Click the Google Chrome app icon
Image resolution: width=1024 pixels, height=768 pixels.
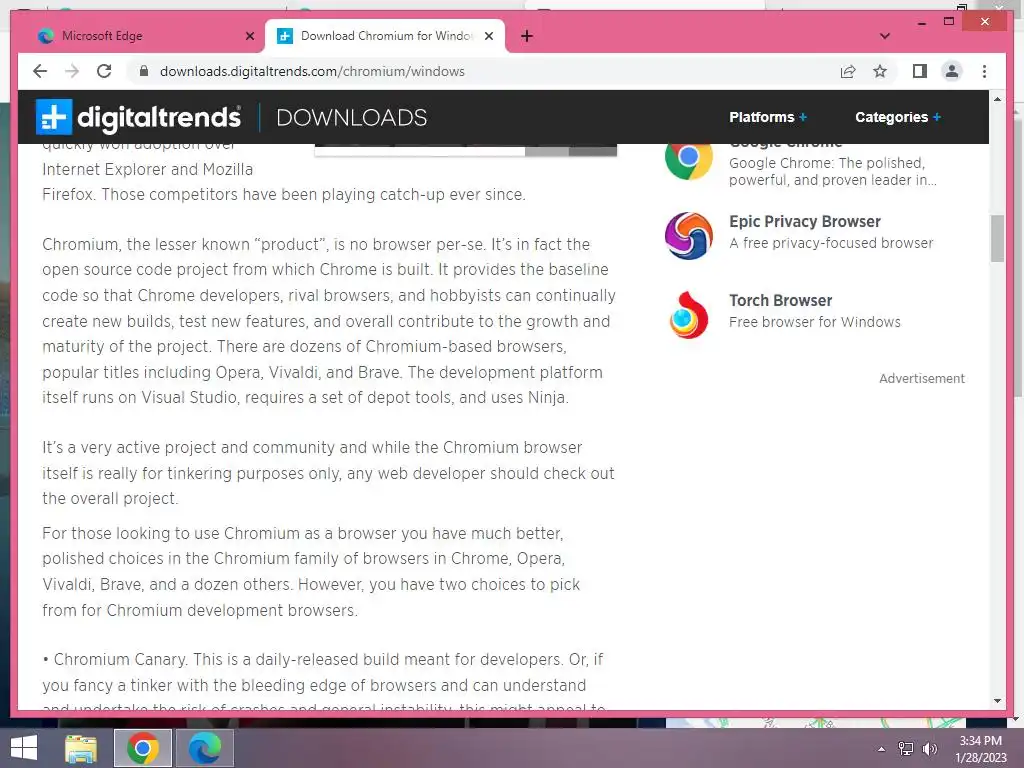(688, 160)
